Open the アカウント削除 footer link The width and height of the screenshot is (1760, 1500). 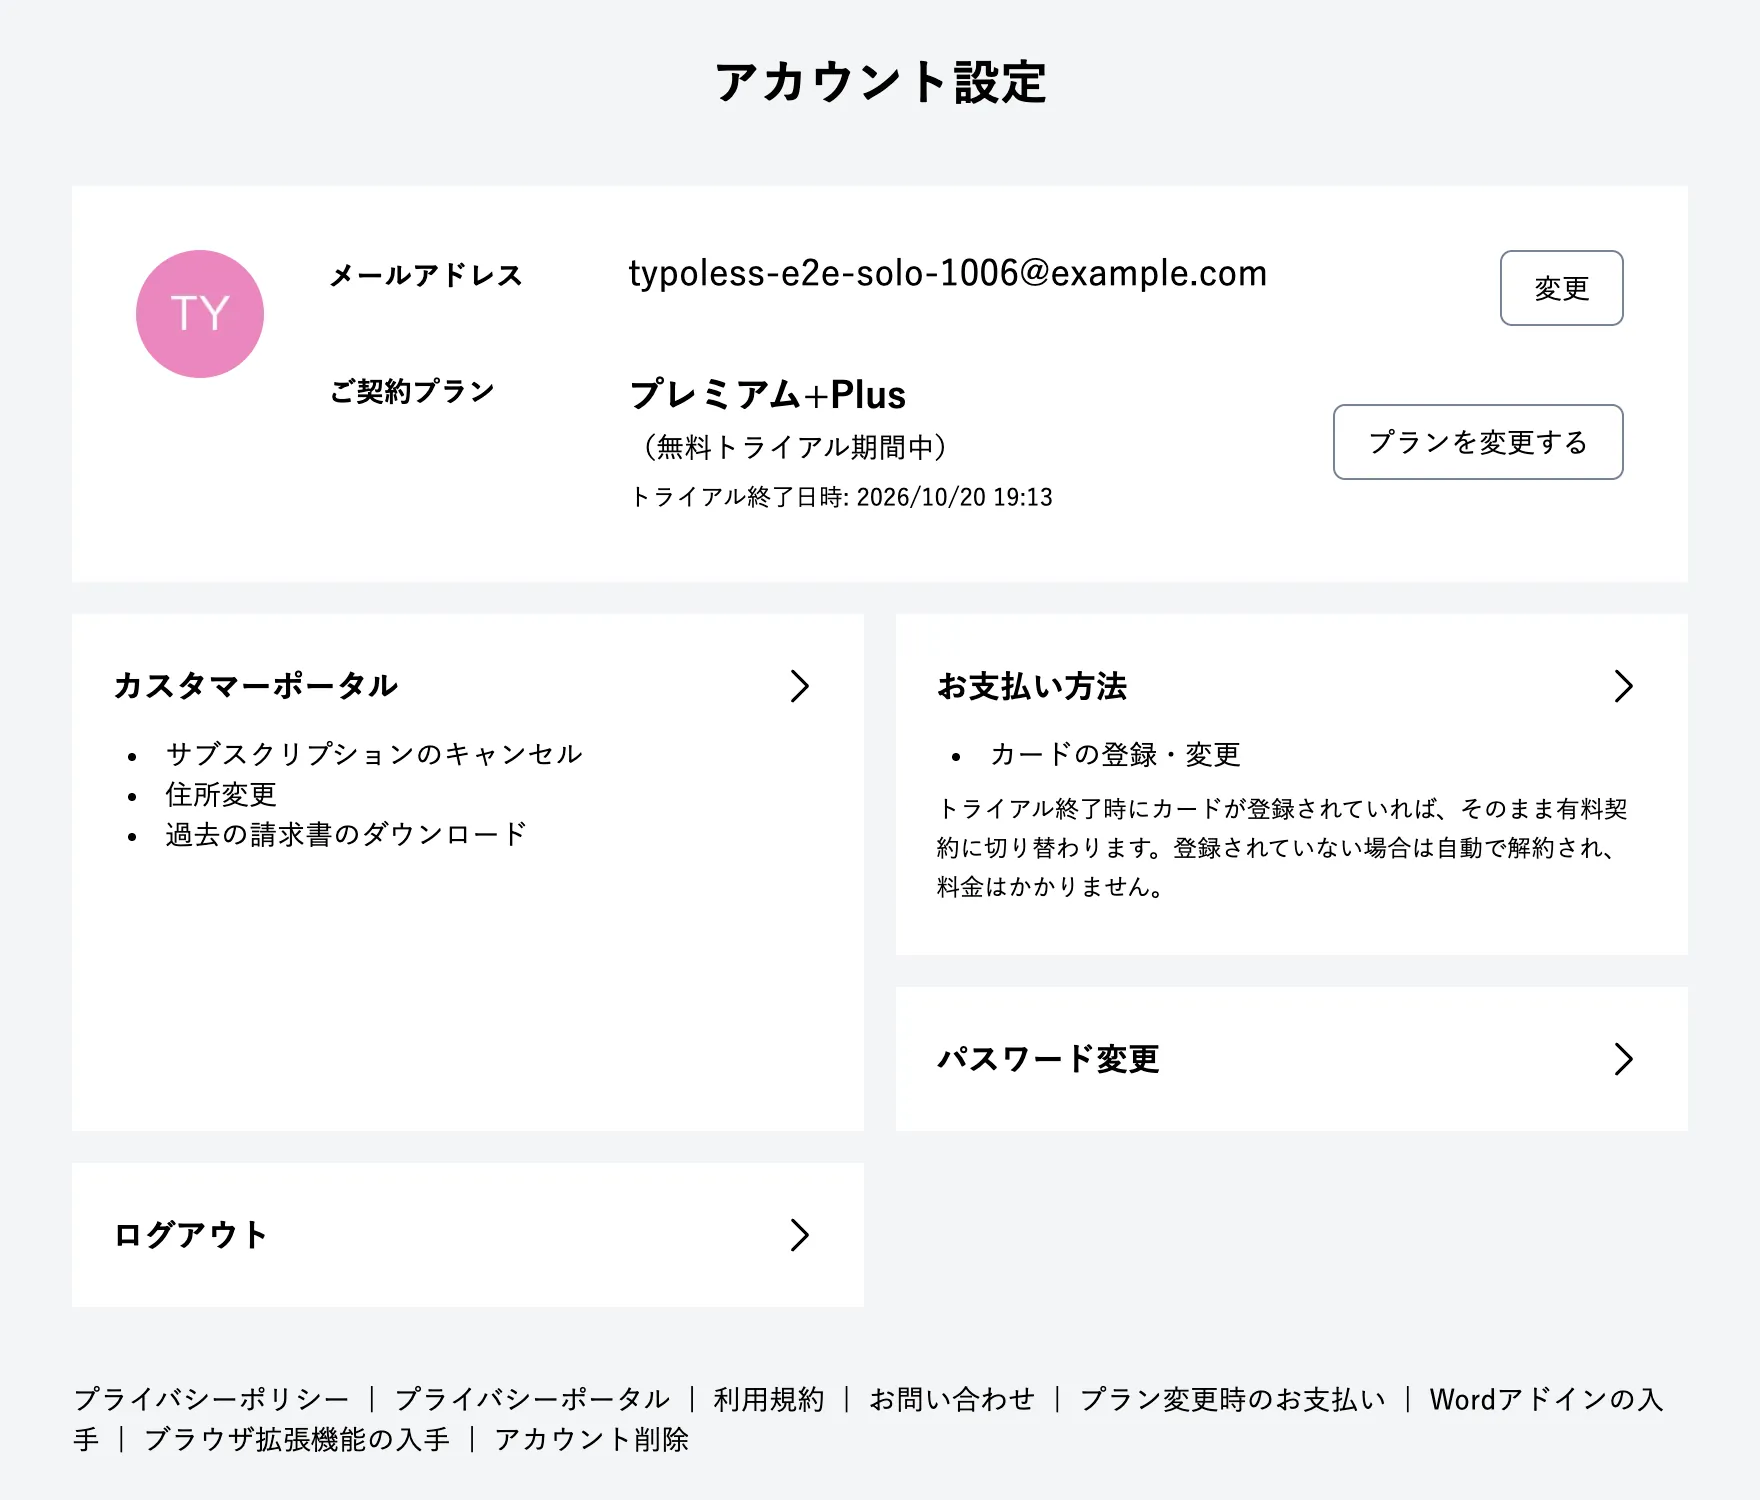591,1439
